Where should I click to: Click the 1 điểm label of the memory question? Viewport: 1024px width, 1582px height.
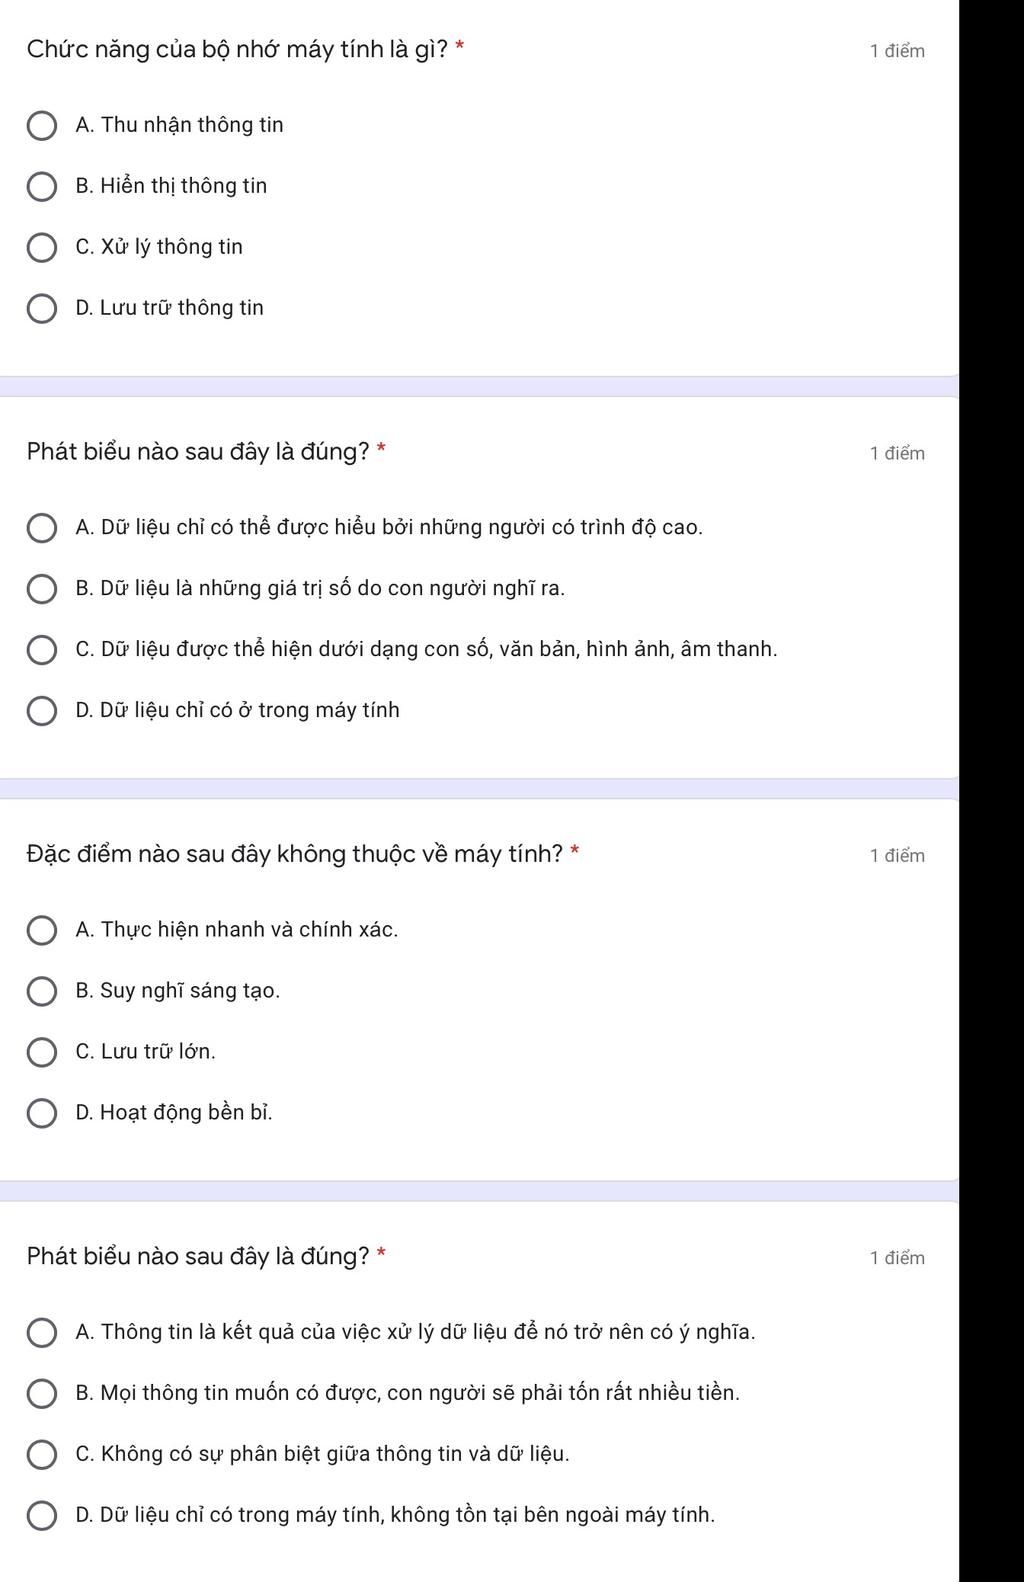pyautogui.click(x=897, y=51)
